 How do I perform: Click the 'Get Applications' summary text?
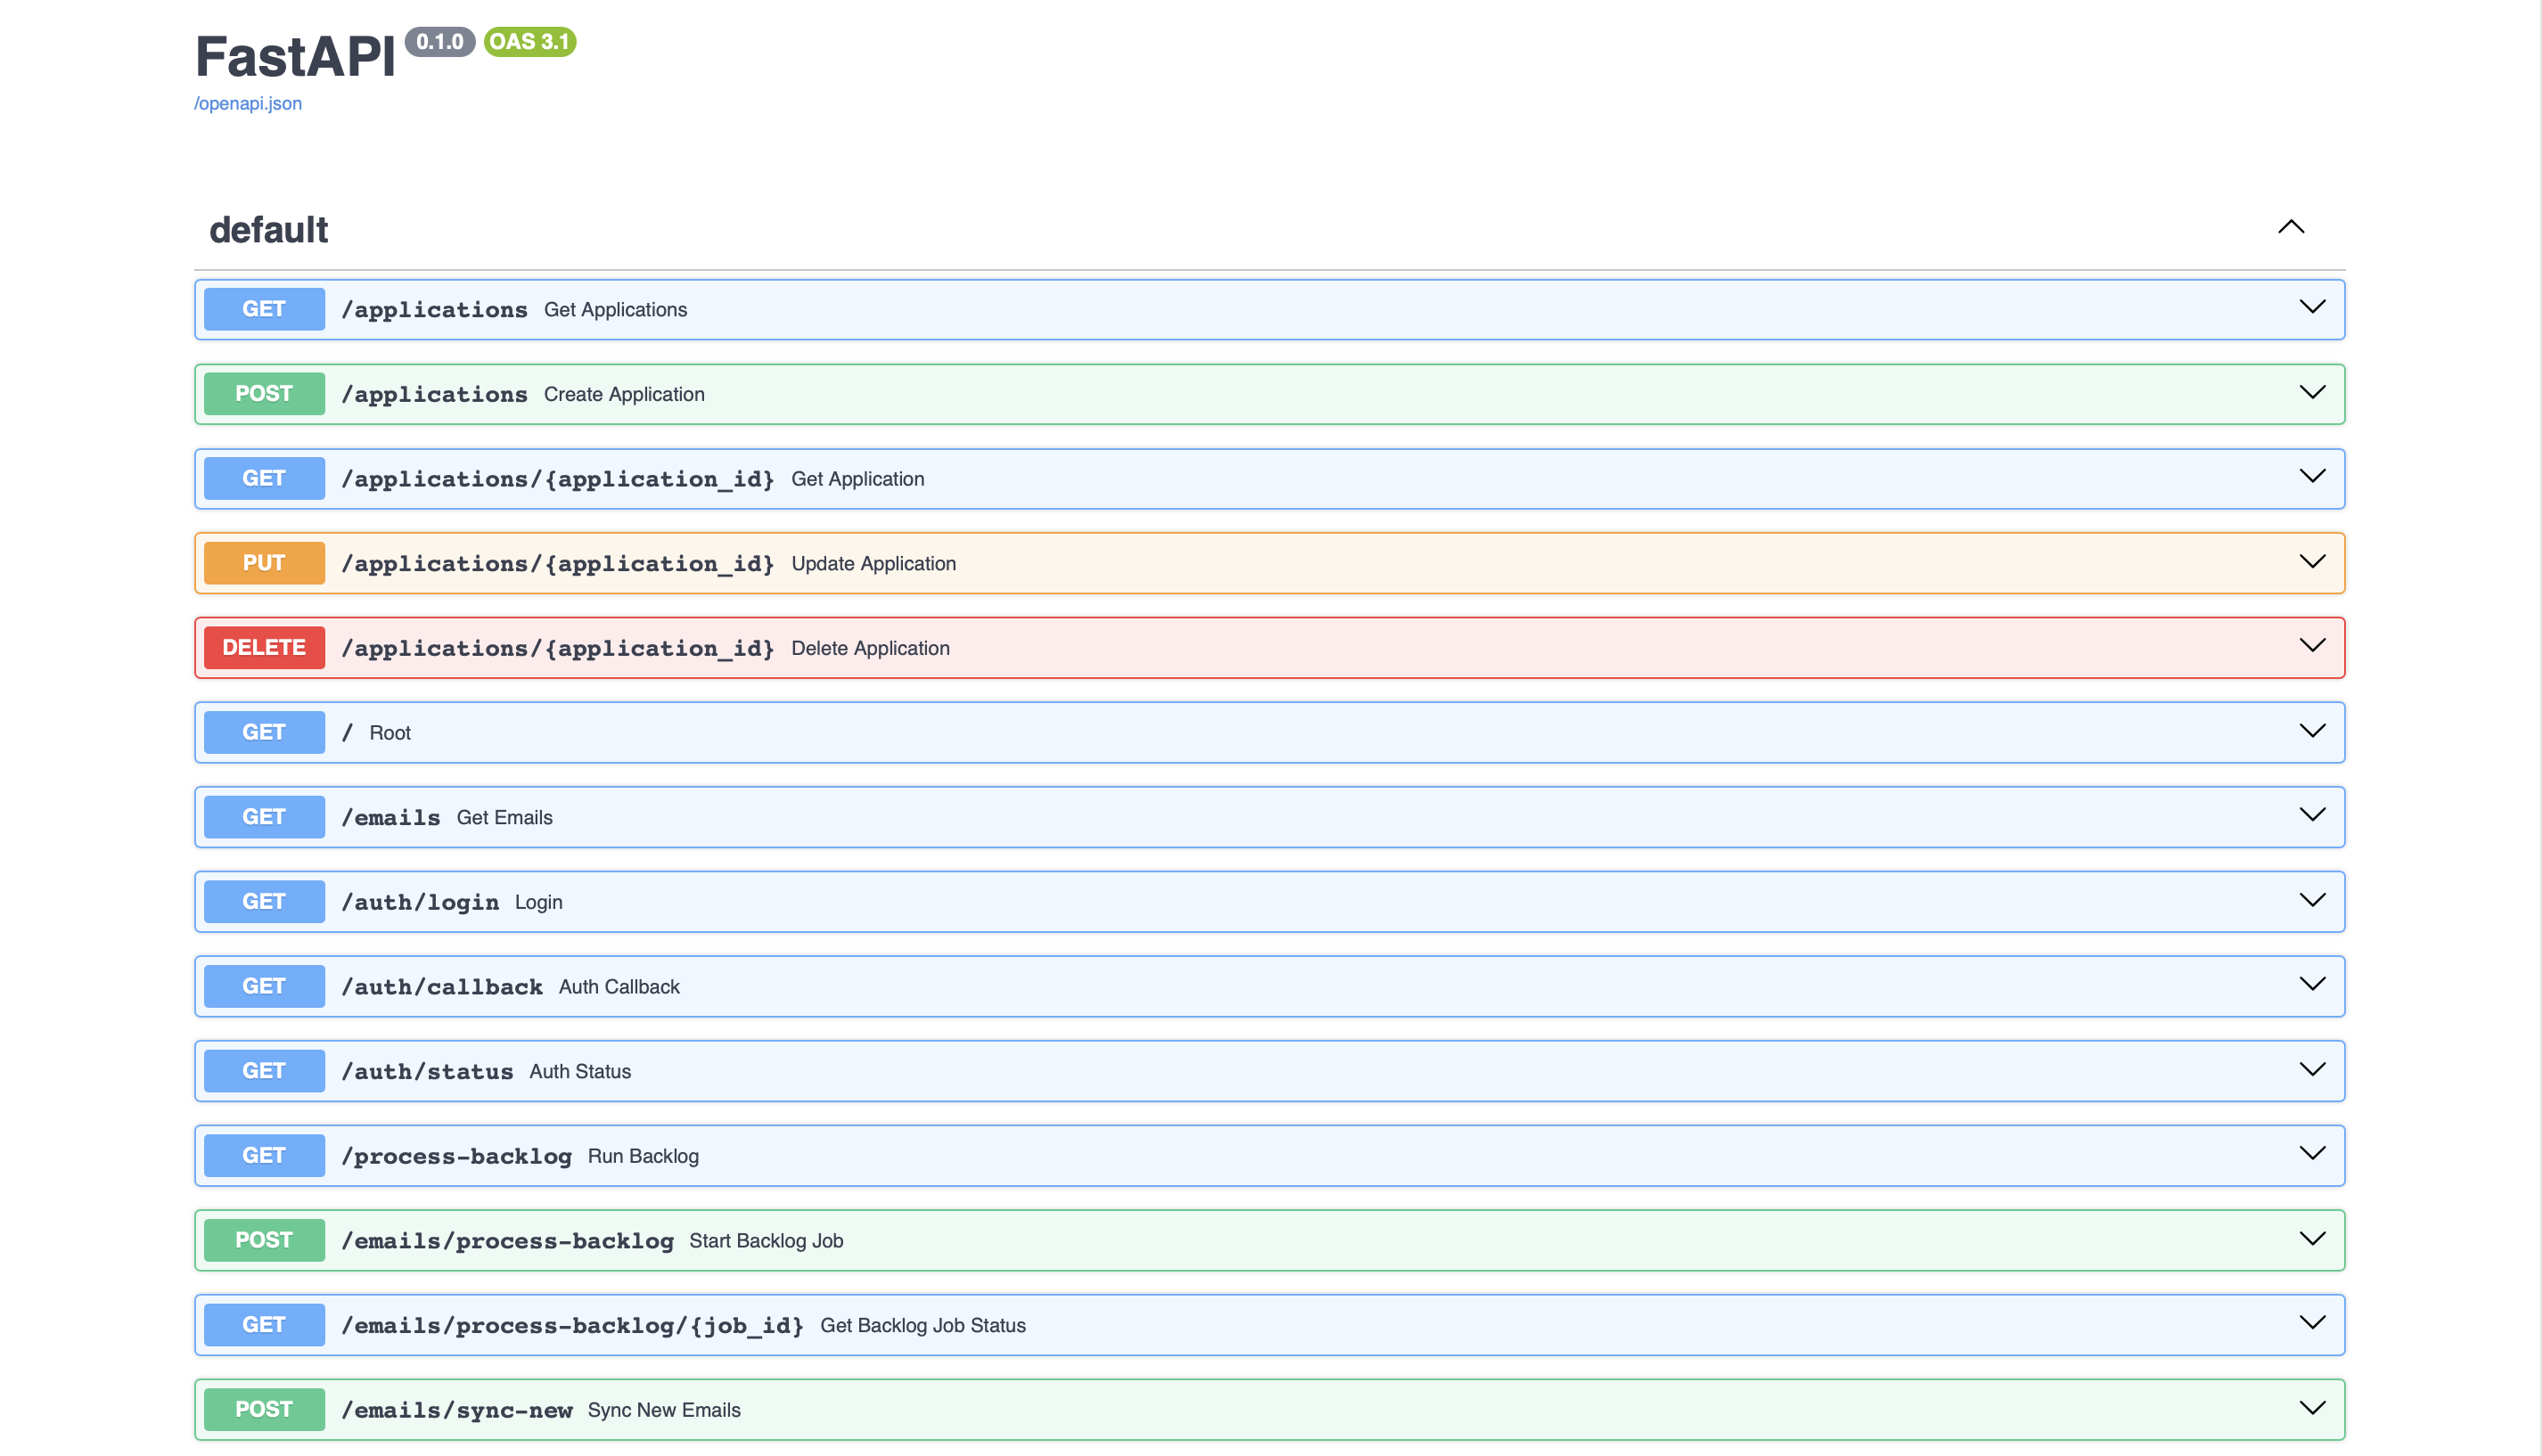click(616, 310)
